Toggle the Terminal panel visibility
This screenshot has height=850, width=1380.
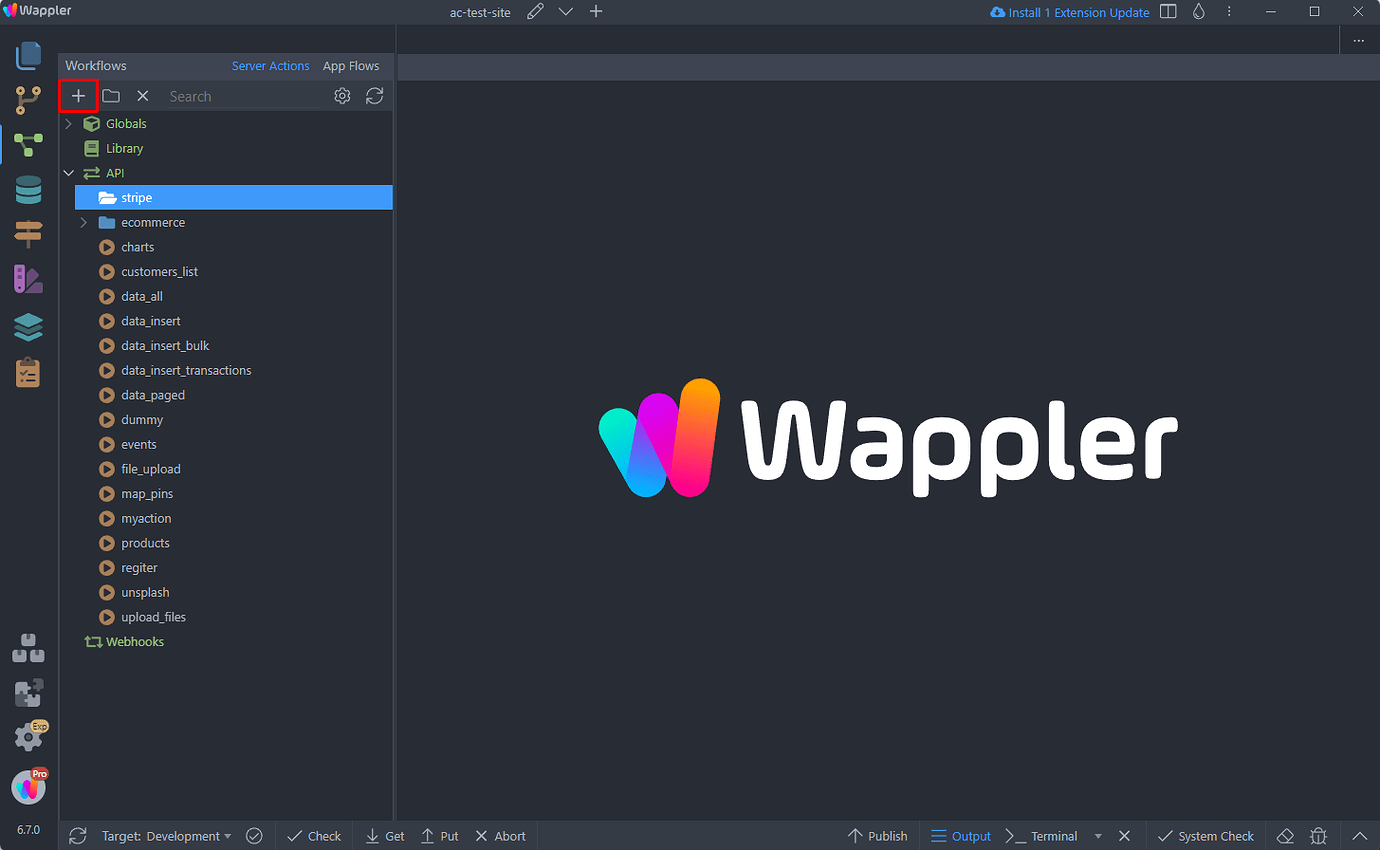click(x=1052, y=835)
